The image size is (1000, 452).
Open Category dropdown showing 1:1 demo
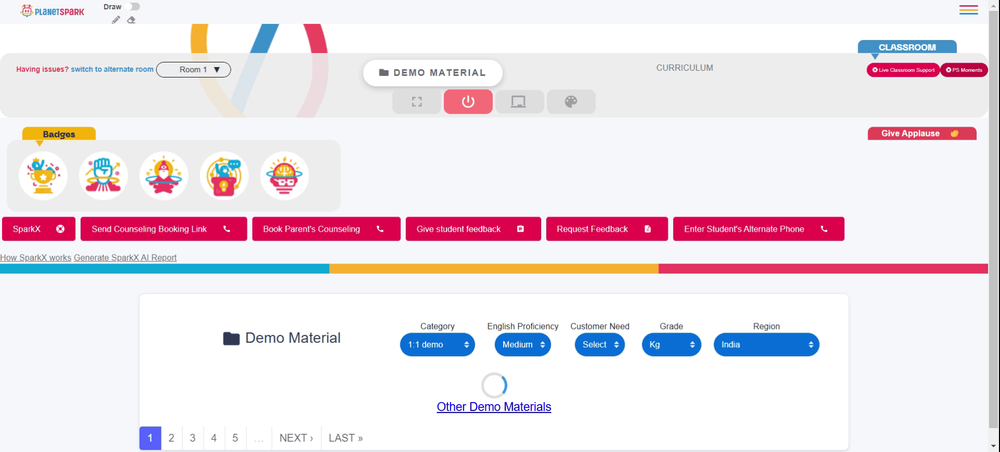click(x=438, y=344)
